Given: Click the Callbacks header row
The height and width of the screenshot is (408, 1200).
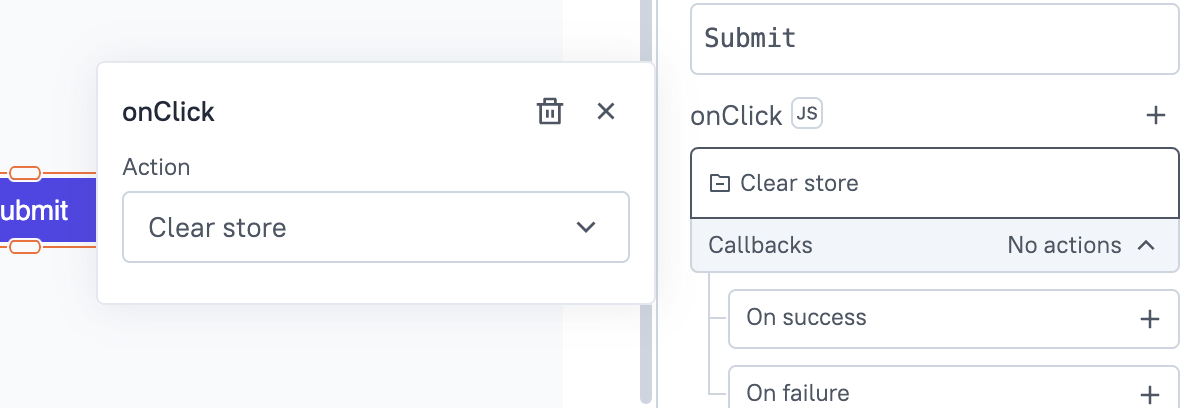Looking at the screenshot, I should tap(850, 245).
